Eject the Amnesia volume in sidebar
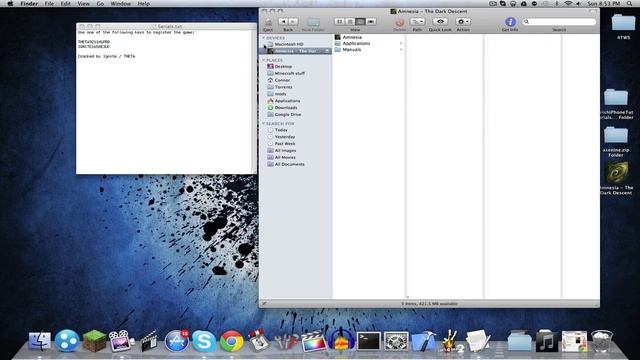 click(x=327, y=51)
